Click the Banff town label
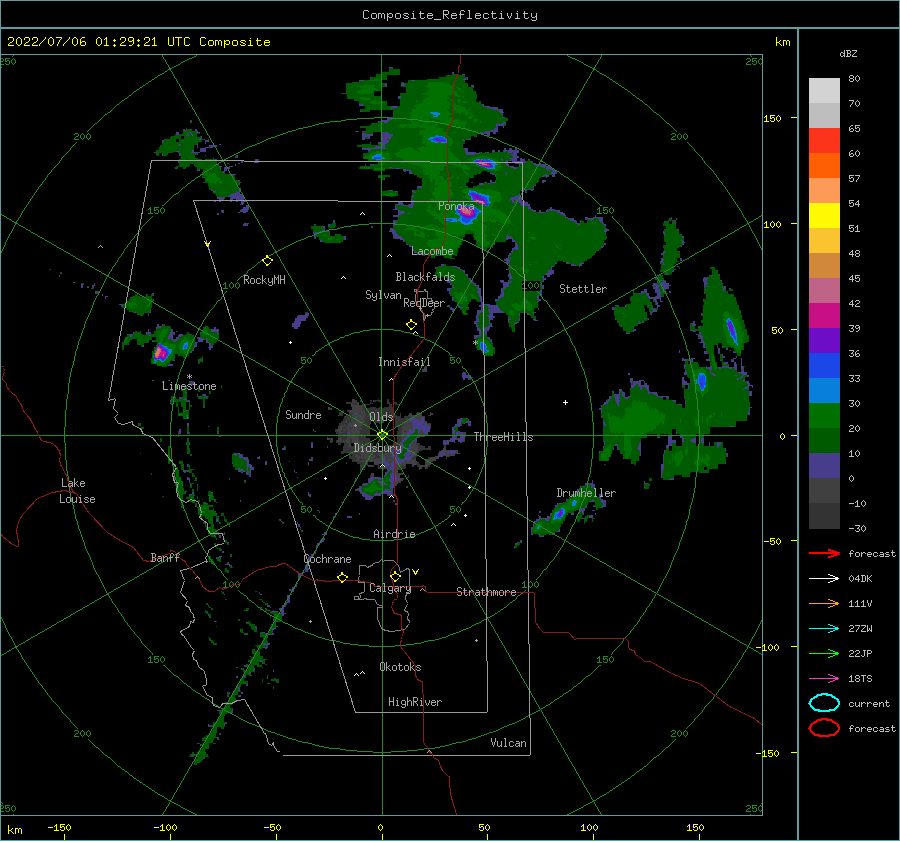This screenshot has height=841, width=900. point(165,557)
